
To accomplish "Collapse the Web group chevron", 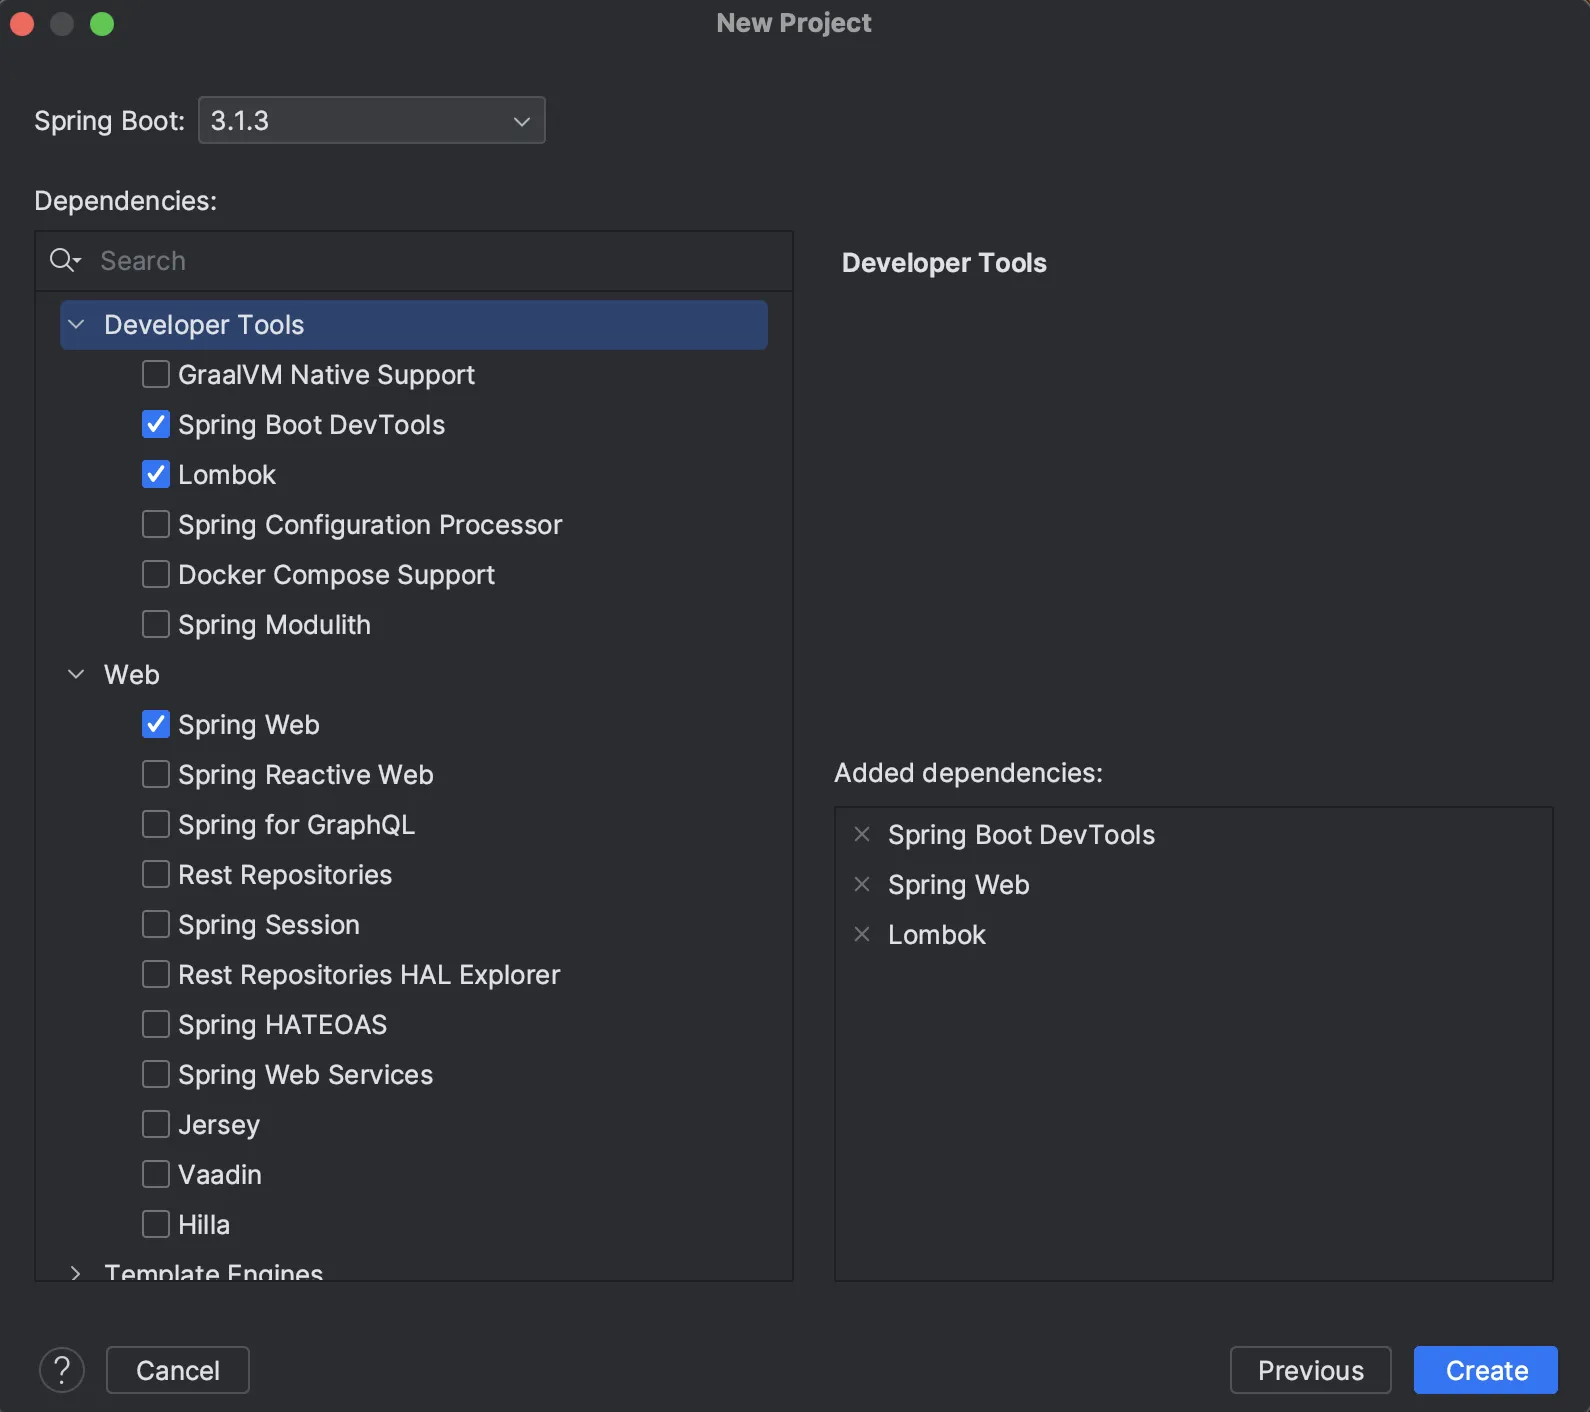I will coord(76,674).
